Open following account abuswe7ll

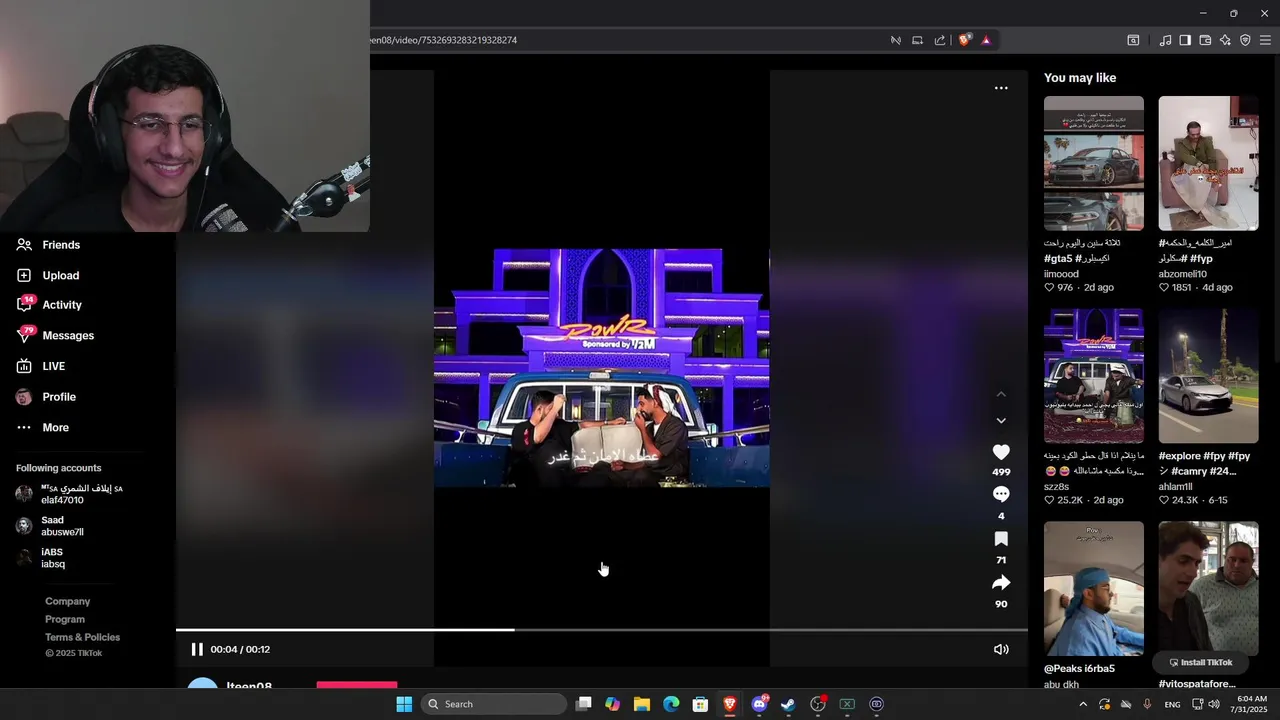50,526
